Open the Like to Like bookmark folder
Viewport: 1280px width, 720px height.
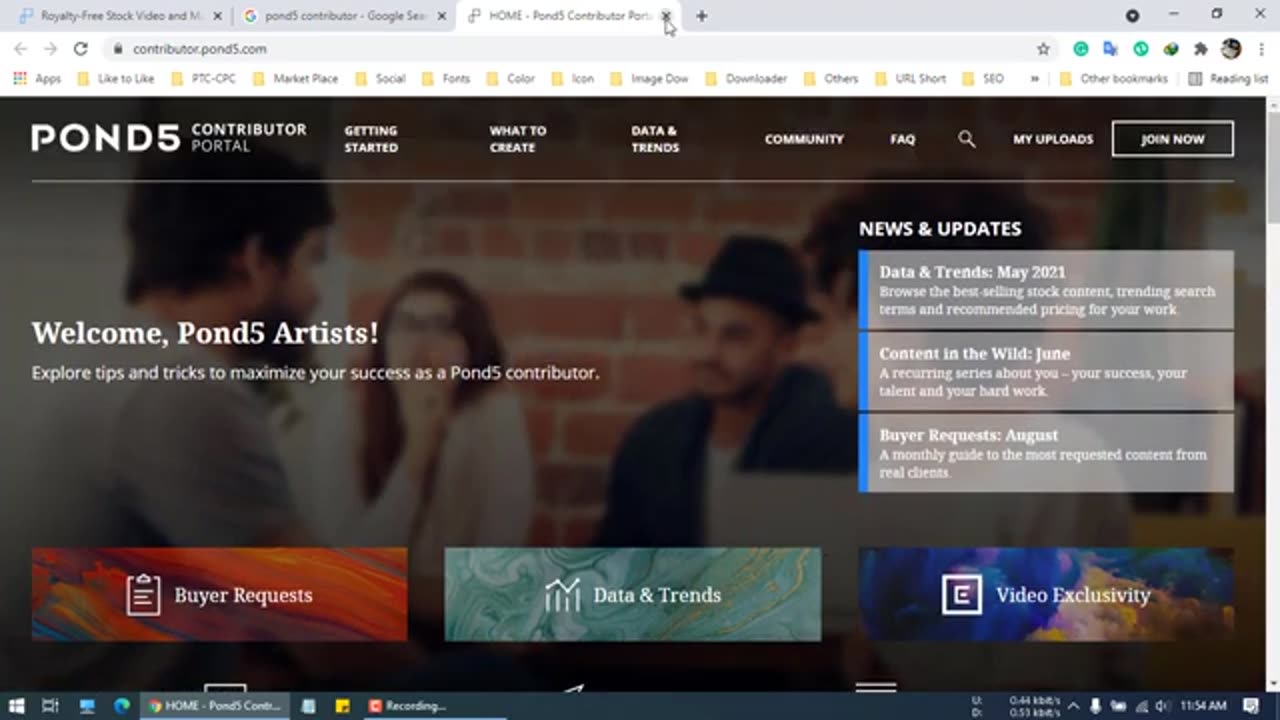click(x=115, y=78)
